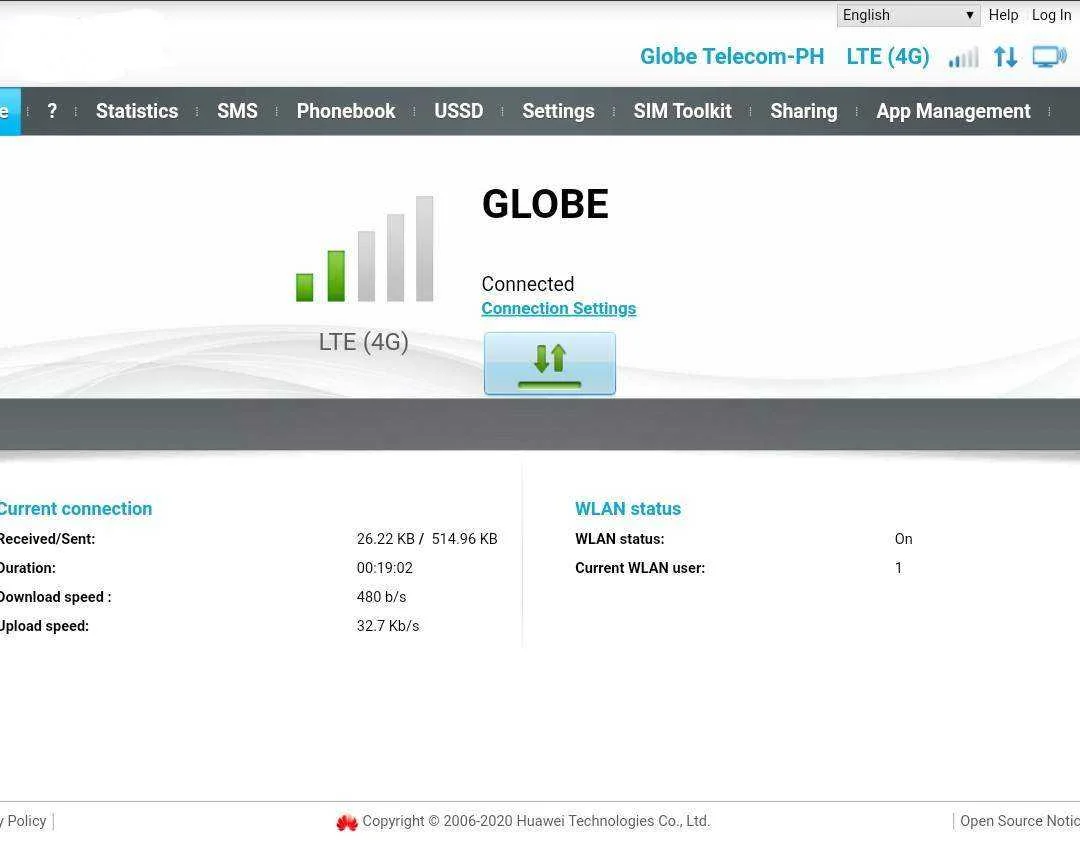Open the SMS menu
This screenshot has width=1080, height=850.
pos(238,111)
